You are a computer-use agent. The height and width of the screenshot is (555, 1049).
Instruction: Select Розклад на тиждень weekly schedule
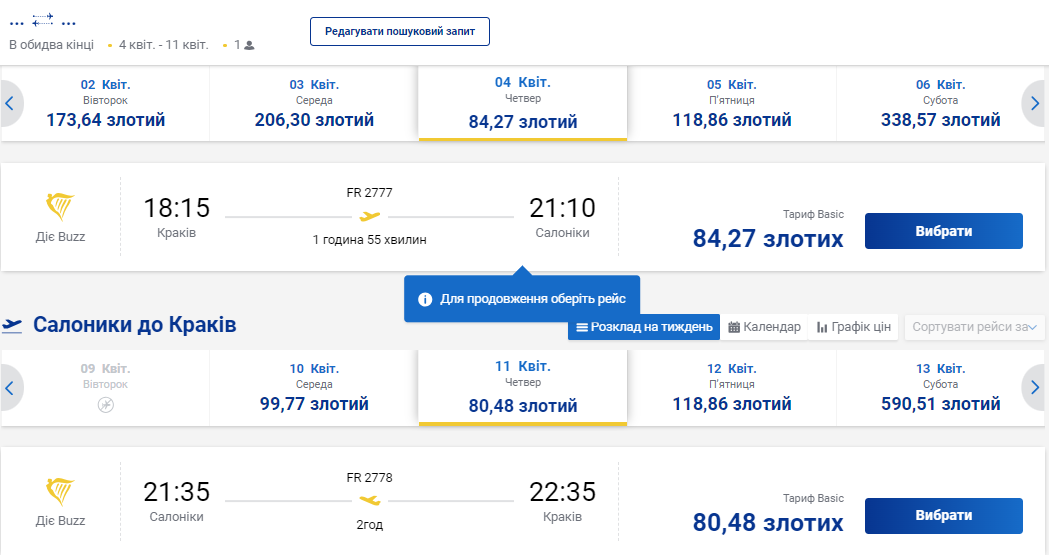coord(644,327)
